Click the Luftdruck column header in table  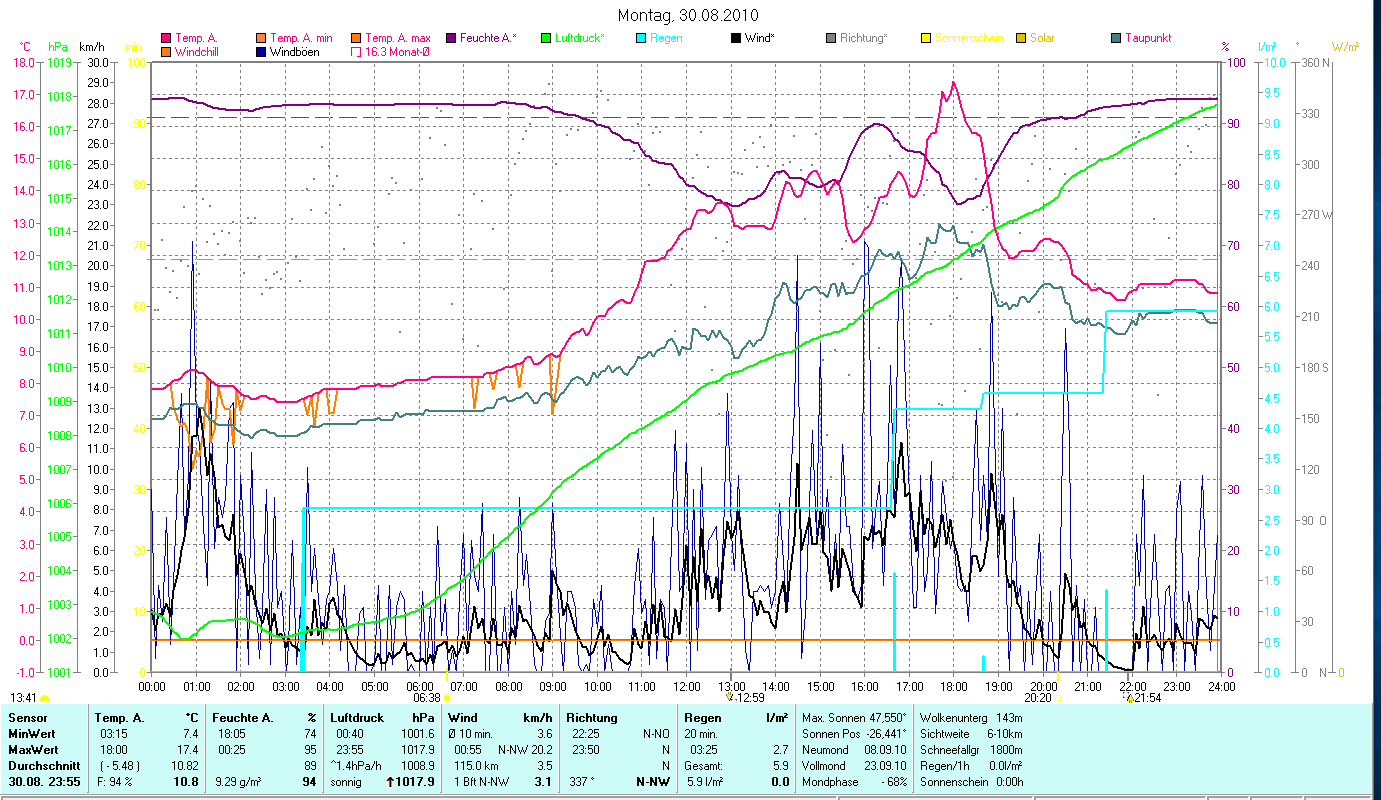tap(357, 718)
